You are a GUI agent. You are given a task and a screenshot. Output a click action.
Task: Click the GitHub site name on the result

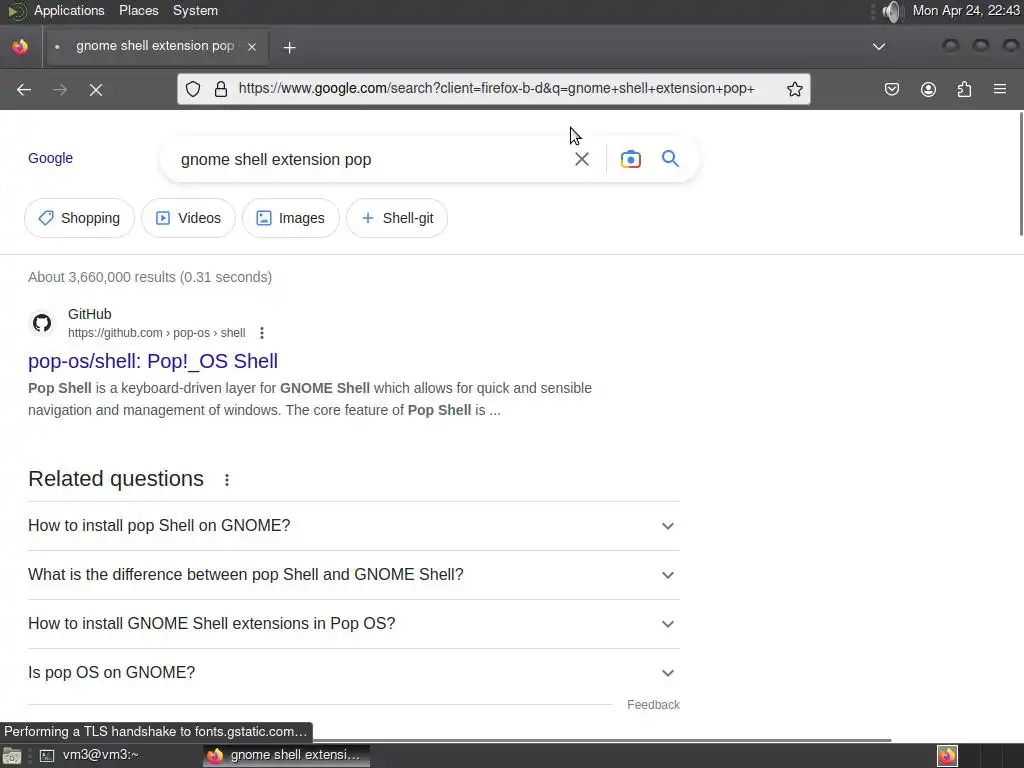(x=89, y=314)
